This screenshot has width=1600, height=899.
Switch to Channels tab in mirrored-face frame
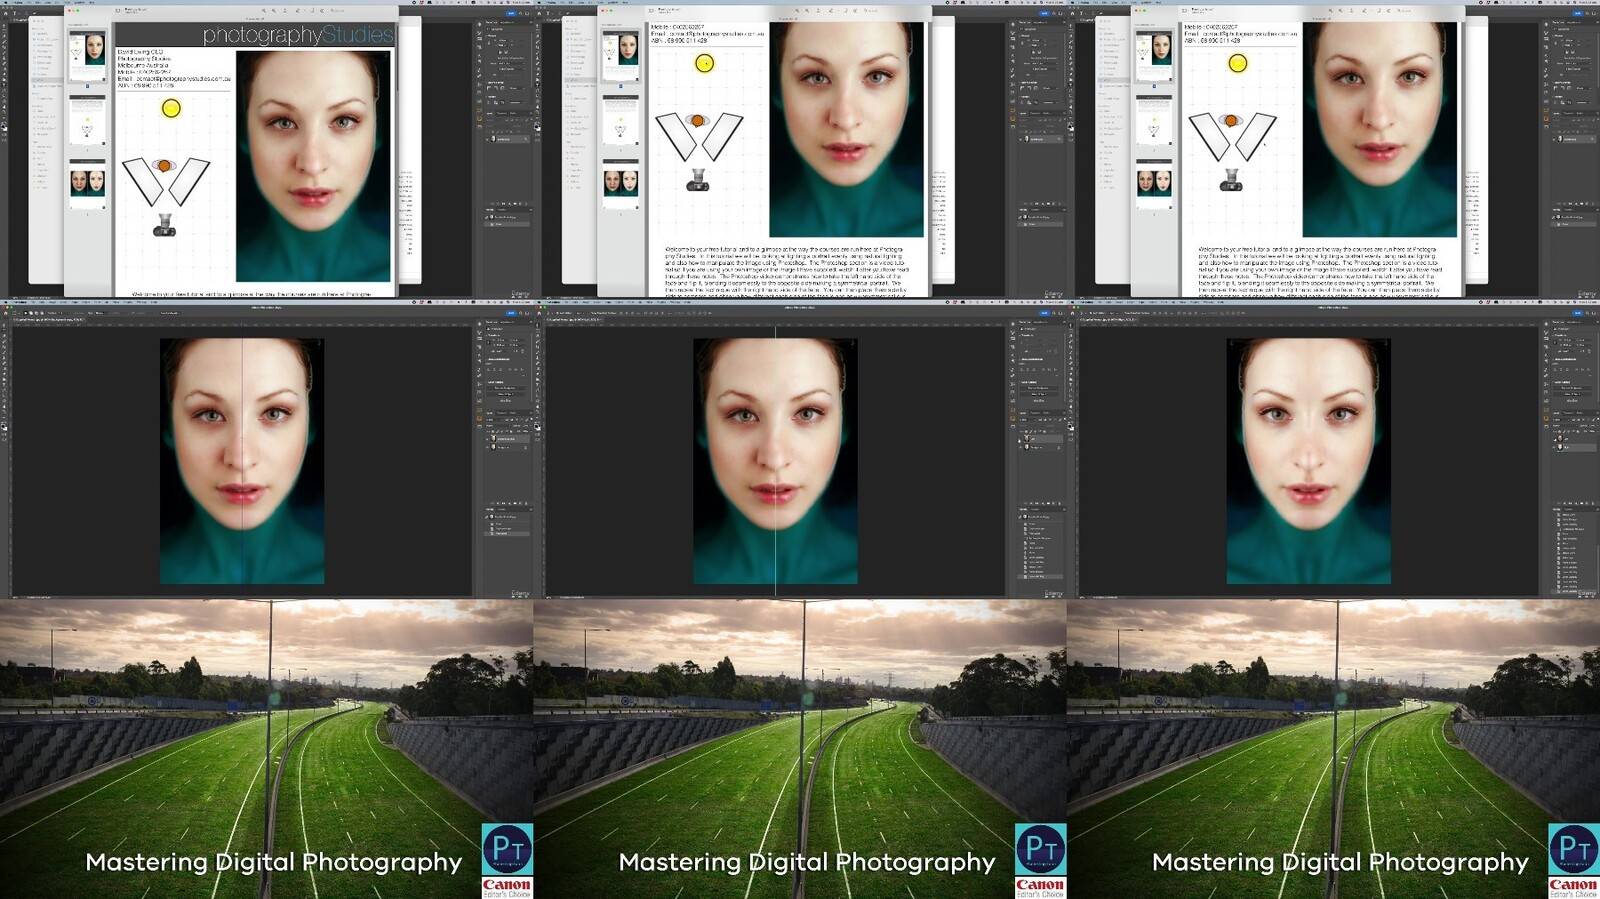coord(1567,413)
